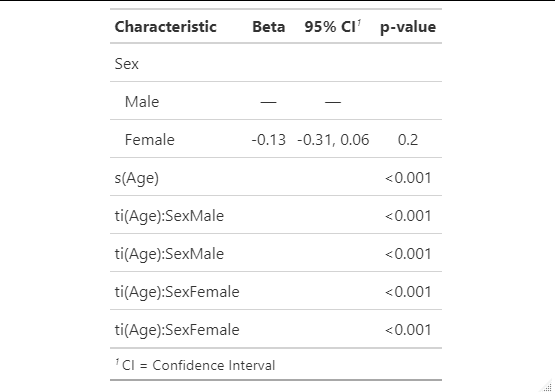Click the confidence interval -0.31, 0.06
Image resolution: width=555 pixels, height=392 pixels.
[333, 140]
